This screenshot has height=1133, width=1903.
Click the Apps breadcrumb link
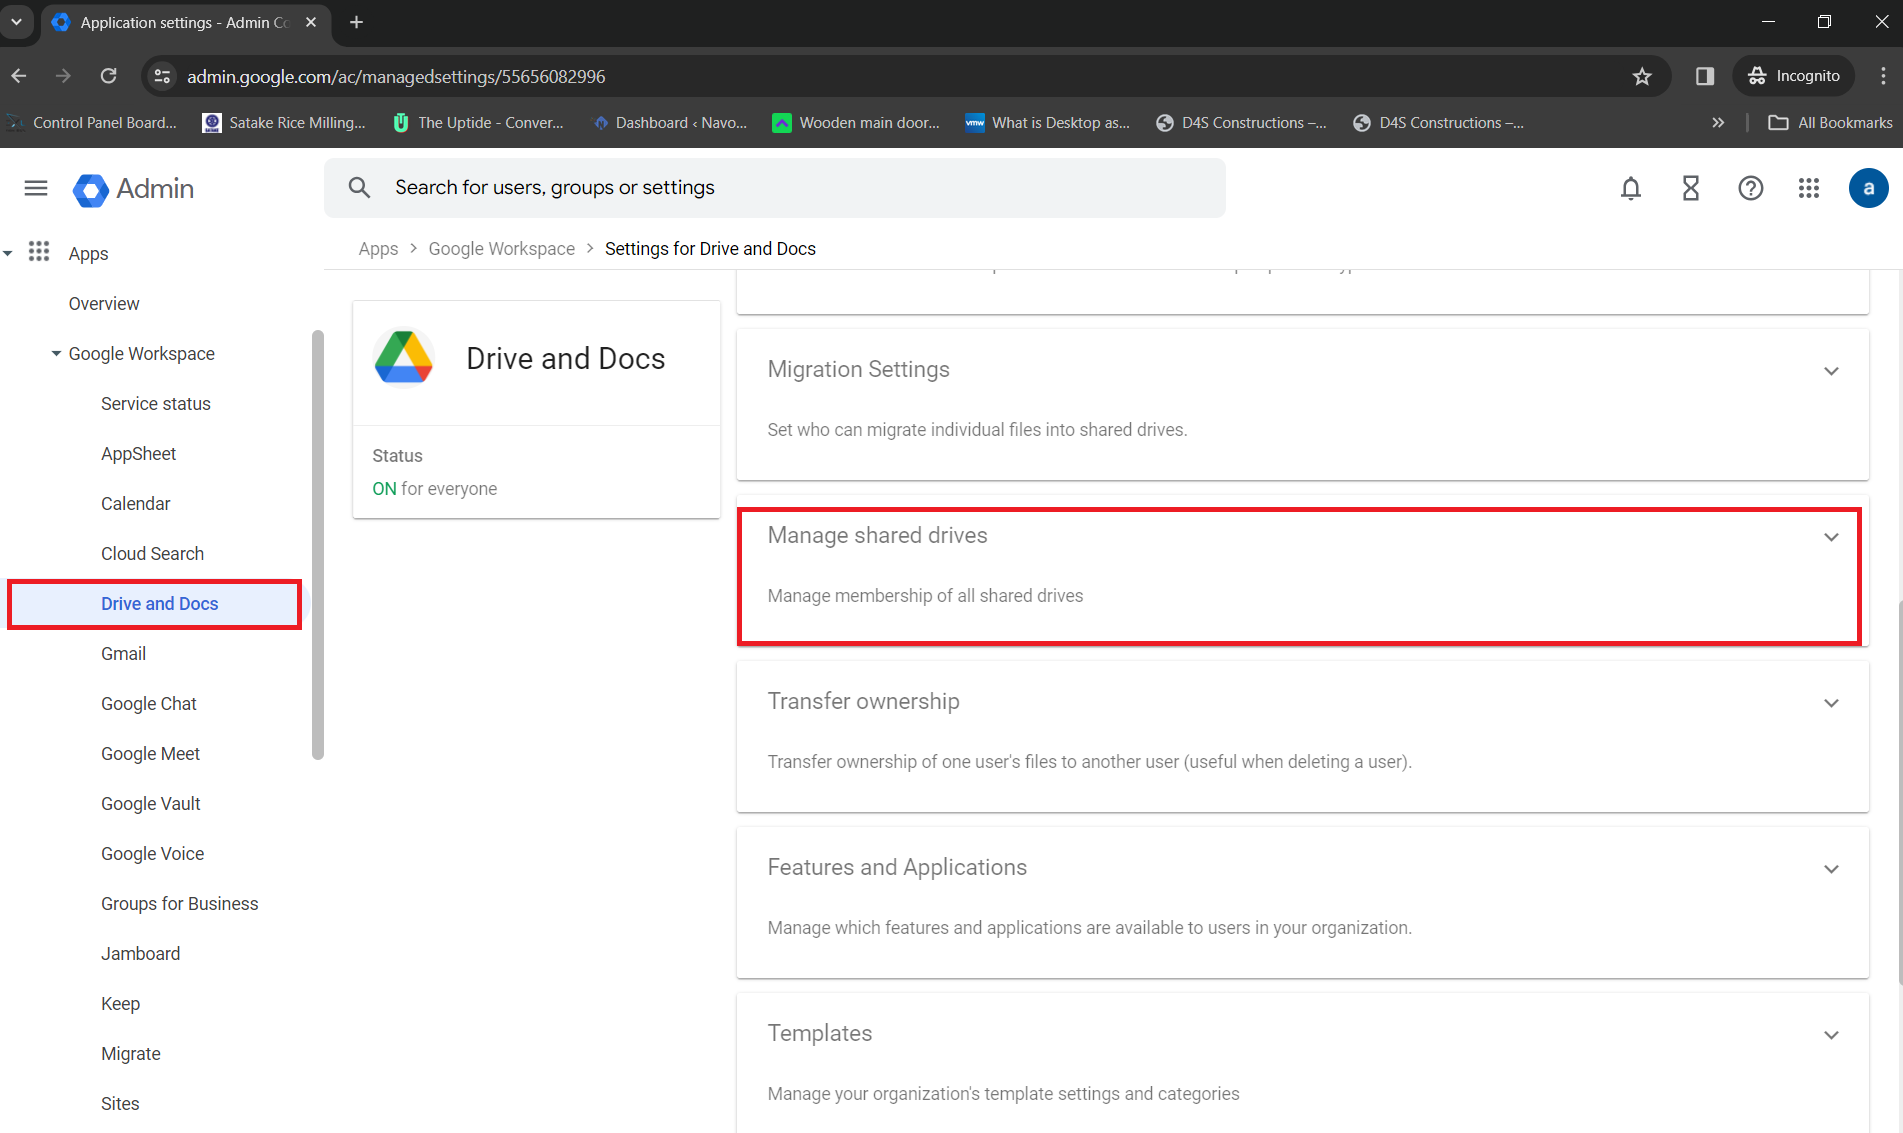pyautogui.click(x=378, y=248)
